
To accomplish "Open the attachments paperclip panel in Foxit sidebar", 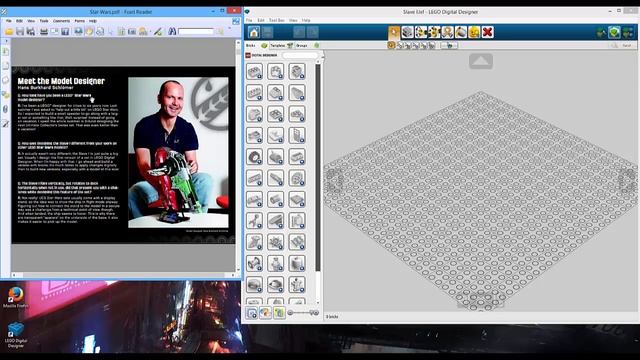I will pyautogui.click(x=6, y=109).
